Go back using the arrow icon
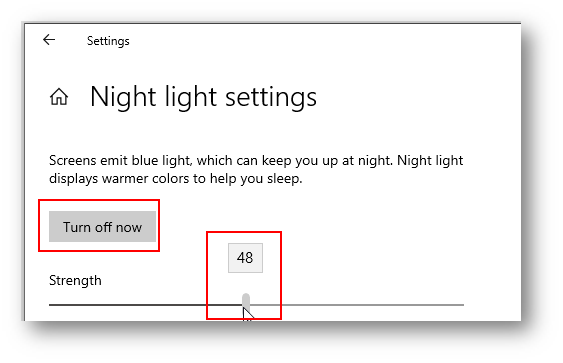 [49, 39]
